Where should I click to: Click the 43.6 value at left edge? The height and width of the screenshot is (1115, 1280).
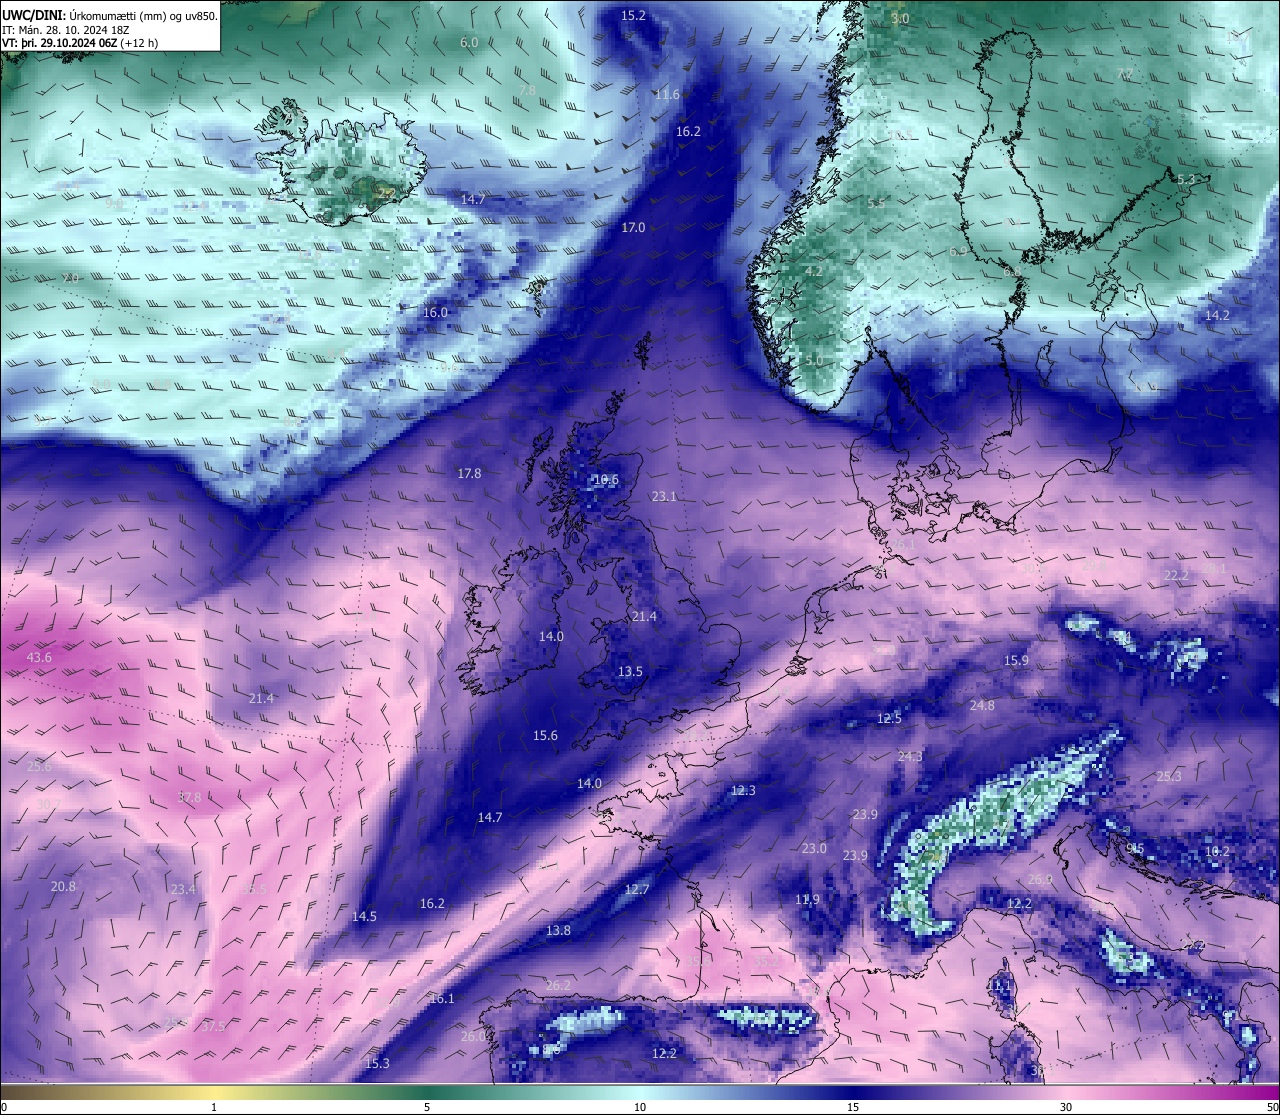[39, 658]
